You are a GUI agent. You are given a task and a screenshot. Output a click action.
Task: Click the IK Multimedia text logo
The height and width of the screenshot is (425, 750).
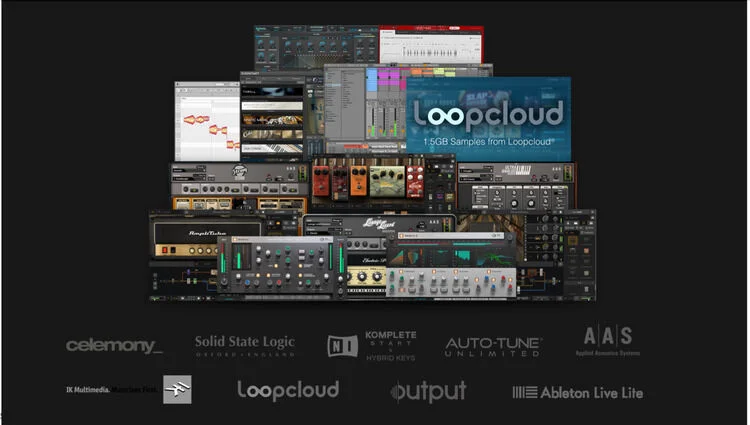tap(112, 390)
